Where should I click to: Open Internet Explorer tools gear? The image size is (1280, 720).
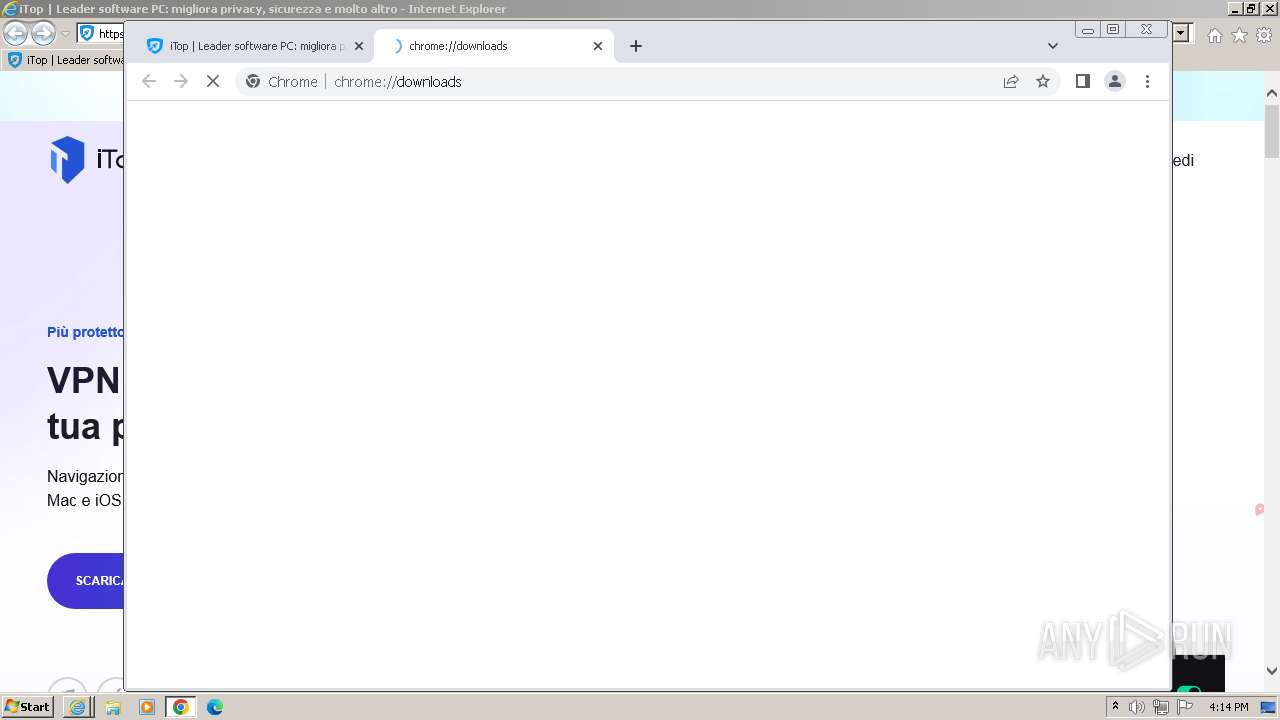[x=1264, y=35]
